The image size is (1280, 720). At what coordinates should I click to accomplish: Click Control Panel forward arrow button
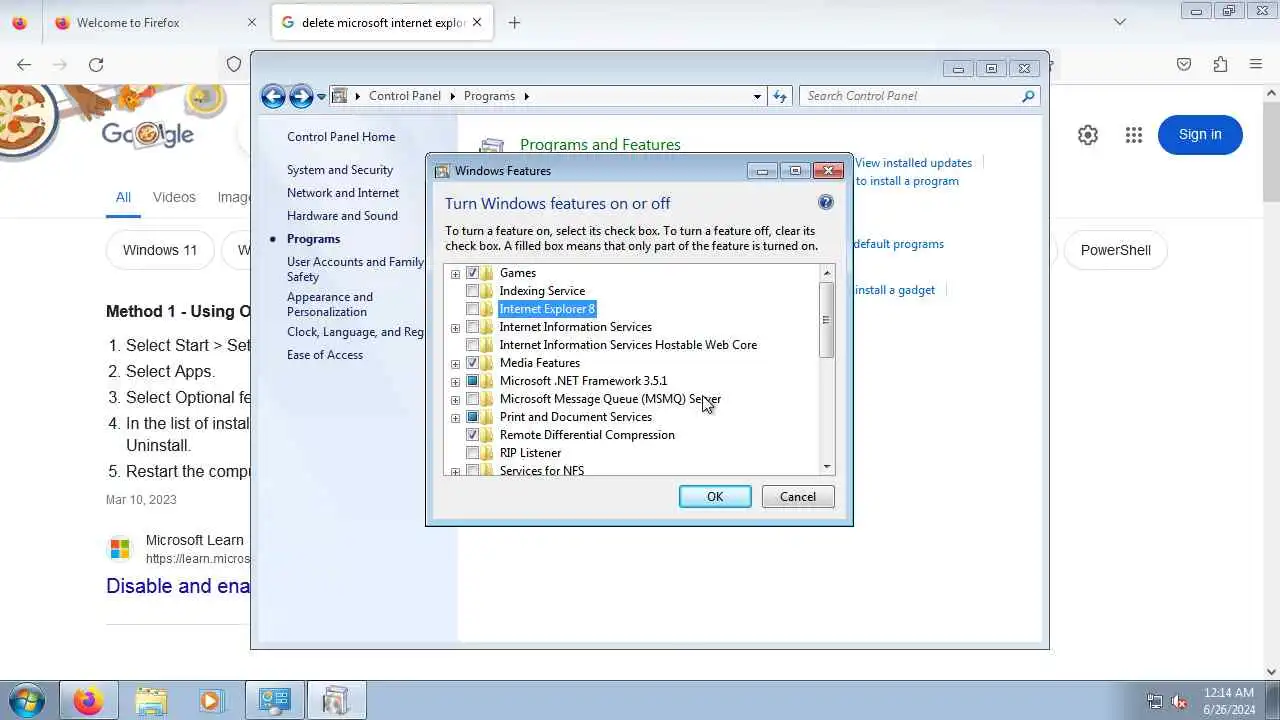tap(301, 96)
